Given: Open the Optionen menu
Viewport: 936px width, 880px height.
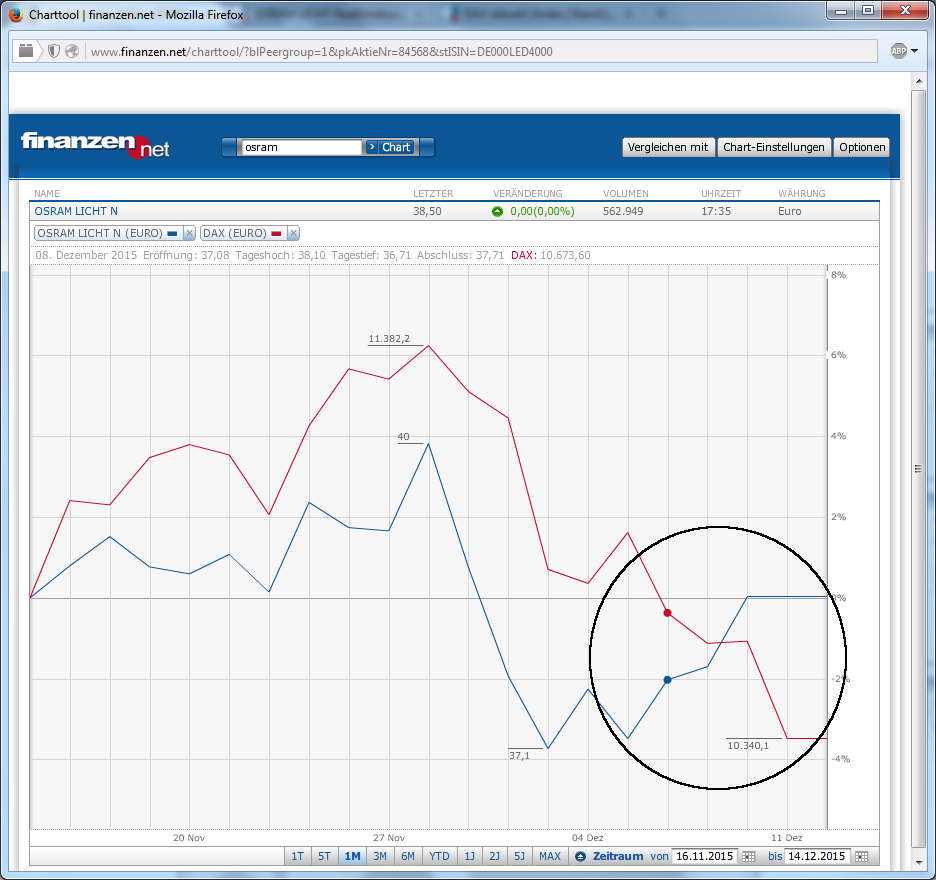Looking at the screenshot, I should tap(862, 147).
